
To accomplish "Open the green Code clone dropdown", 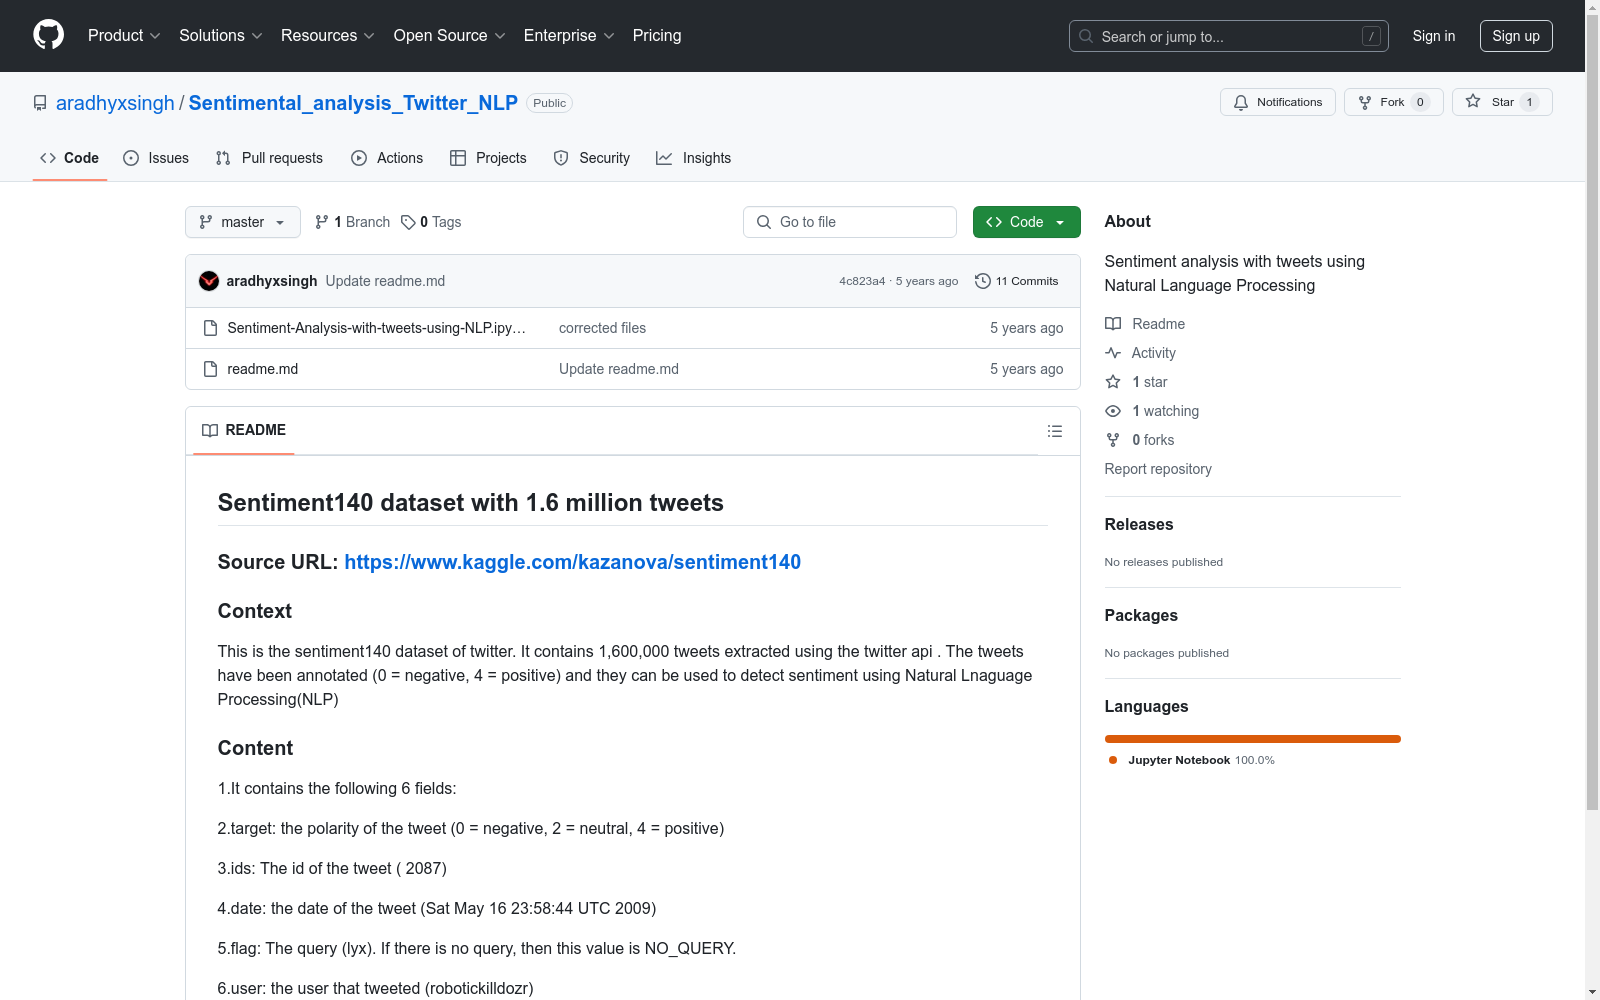I will click(1026, 222).
